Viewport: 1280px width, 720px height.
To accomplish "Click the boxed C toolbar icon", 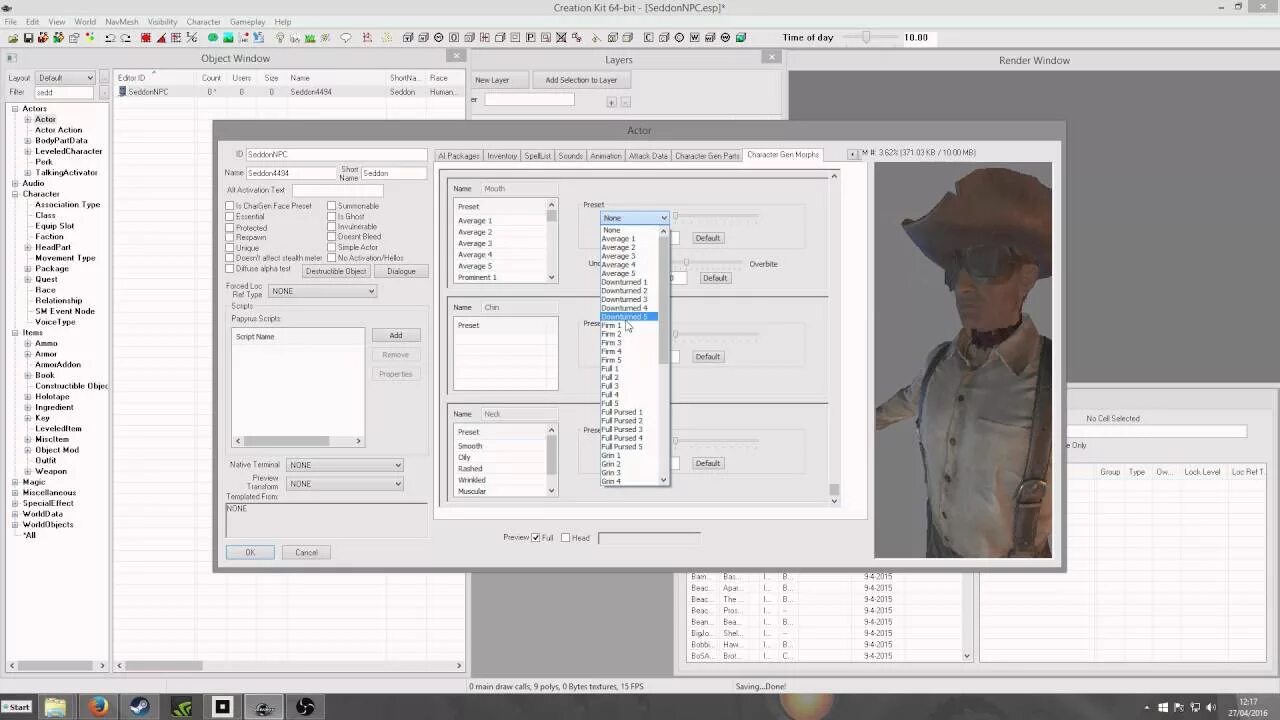I will pos(648,38).
